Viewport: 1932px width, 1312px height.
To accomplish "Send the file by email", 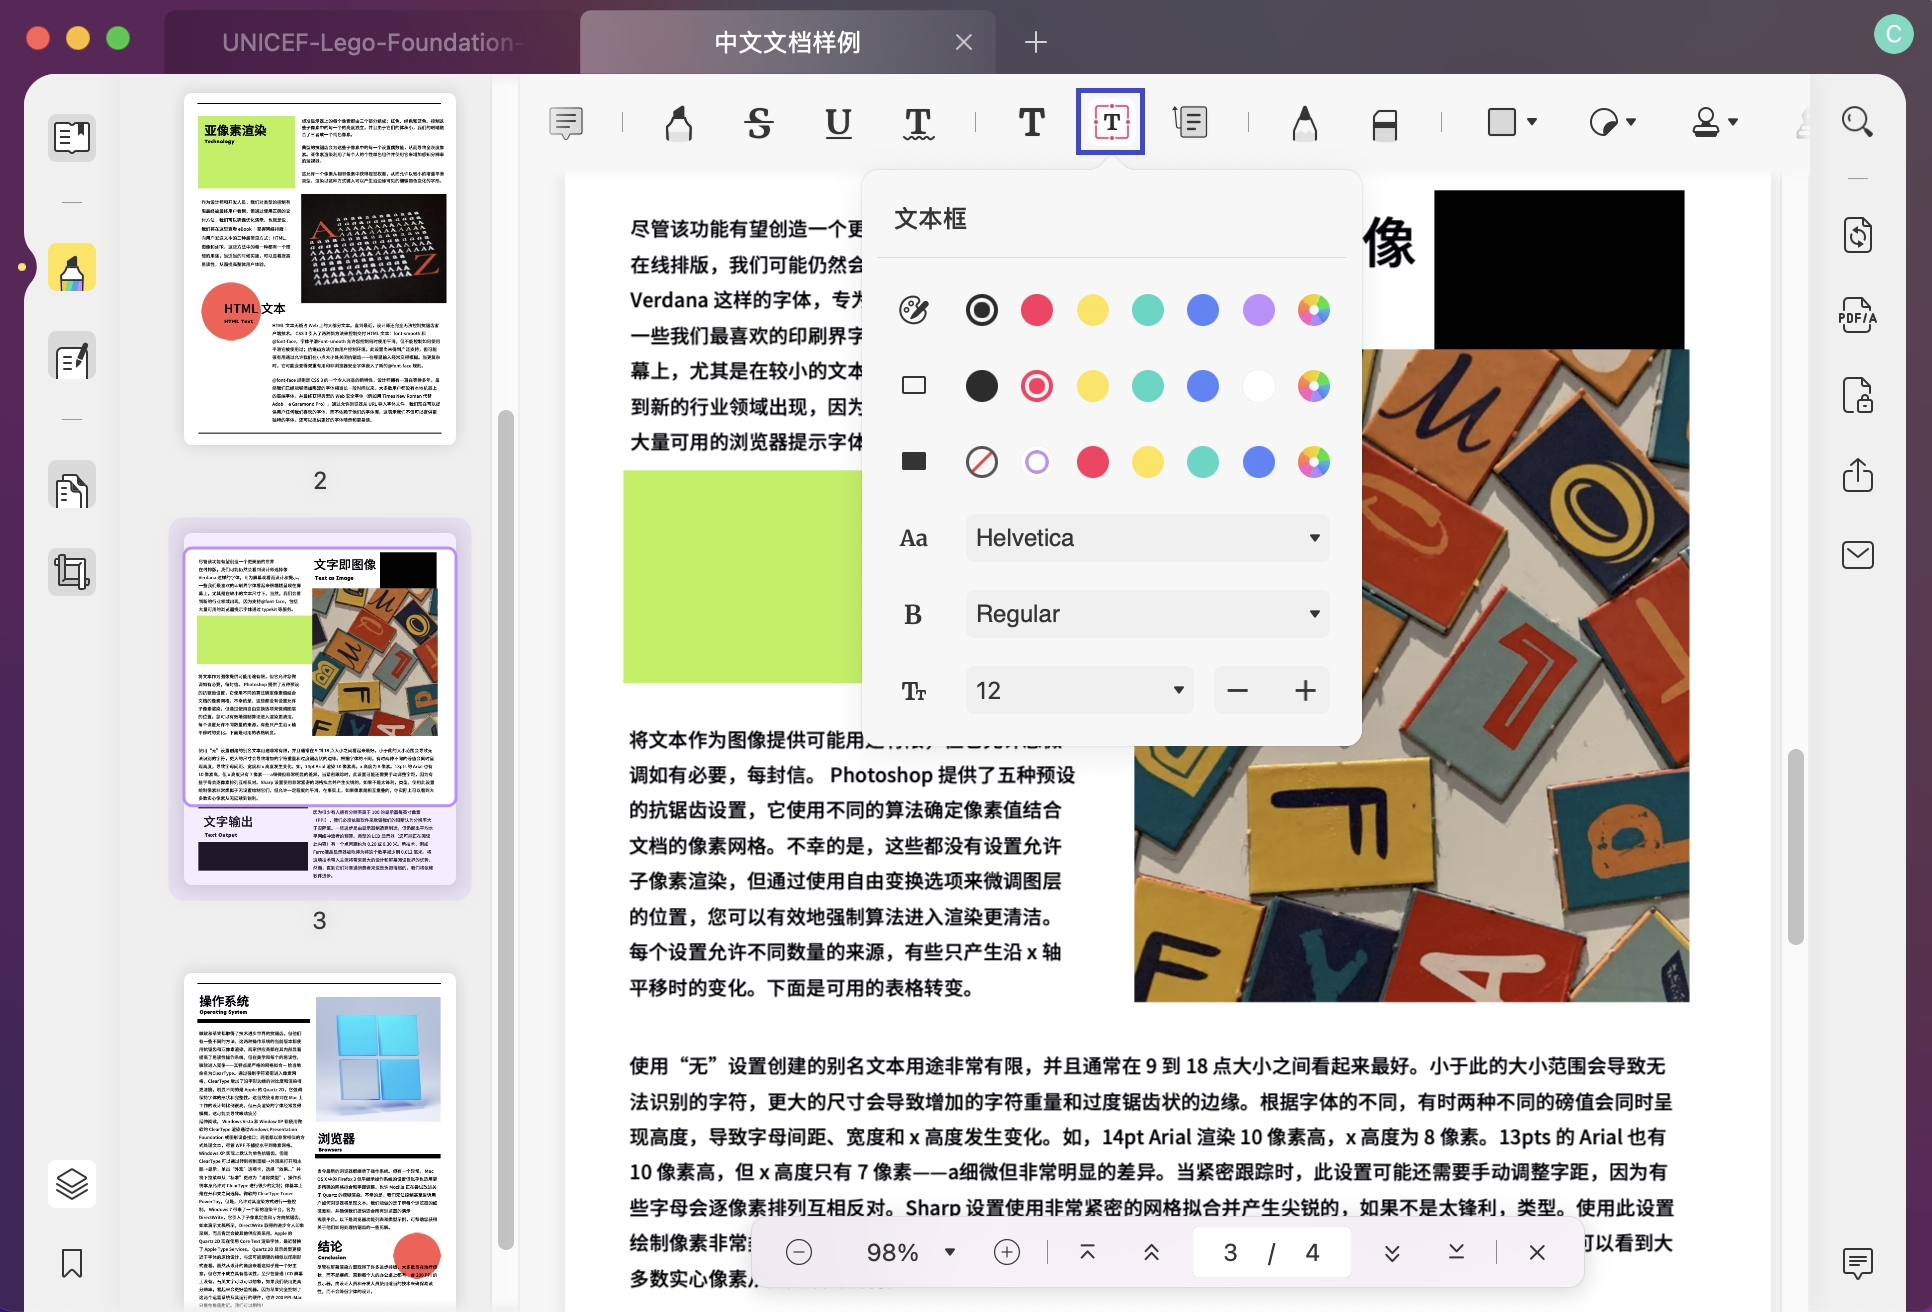I will click(1858, 554).
